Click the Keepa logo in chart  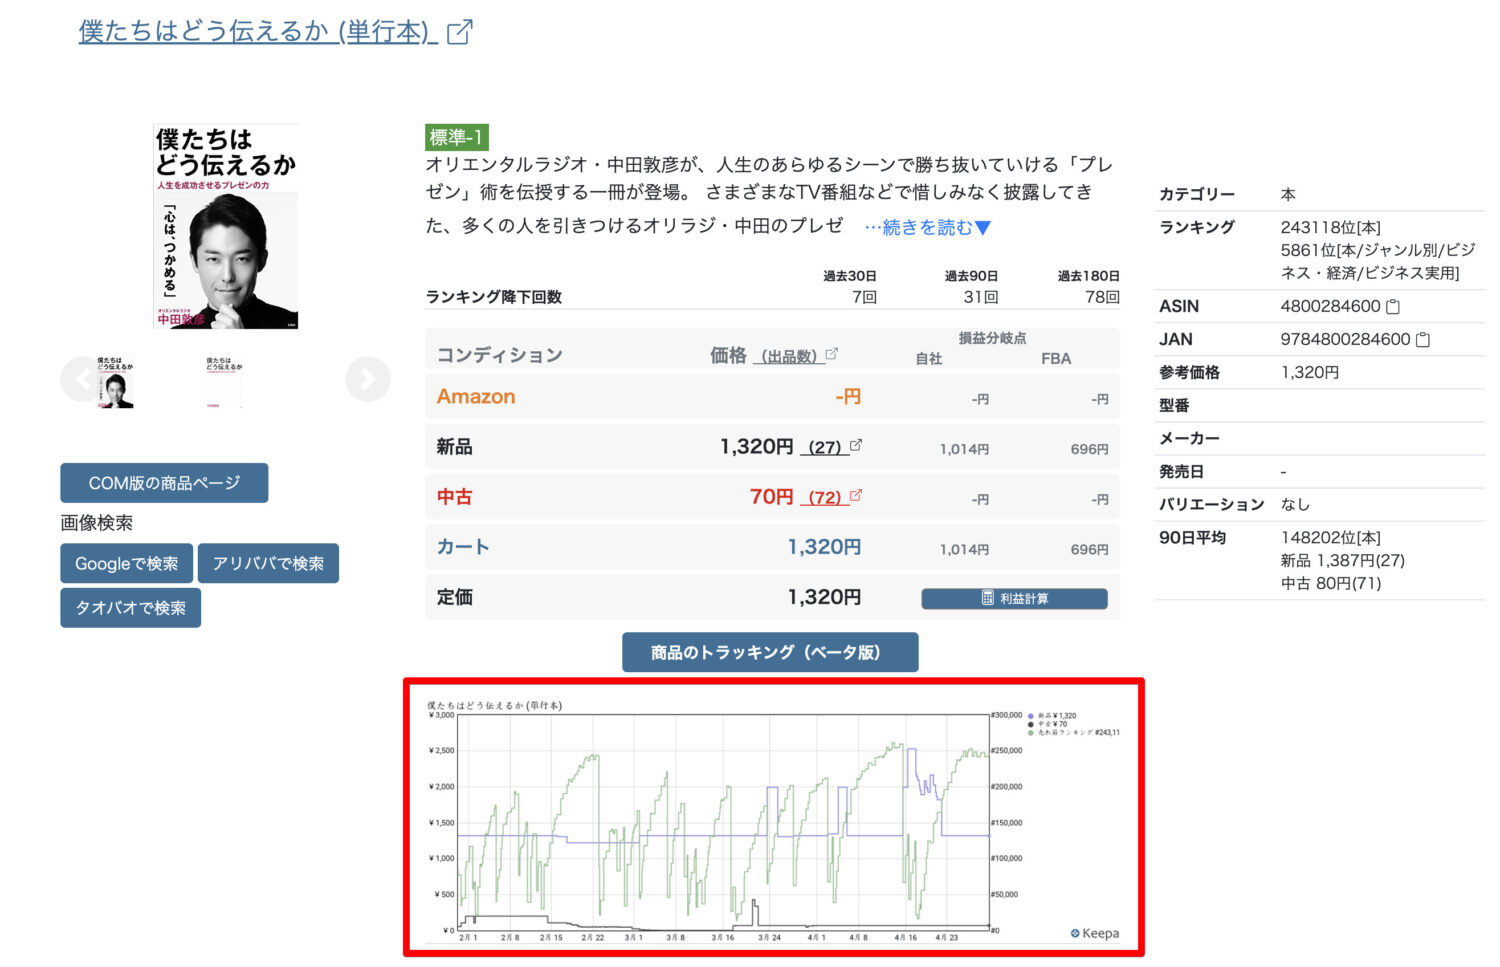click(x=1095, y=933)
